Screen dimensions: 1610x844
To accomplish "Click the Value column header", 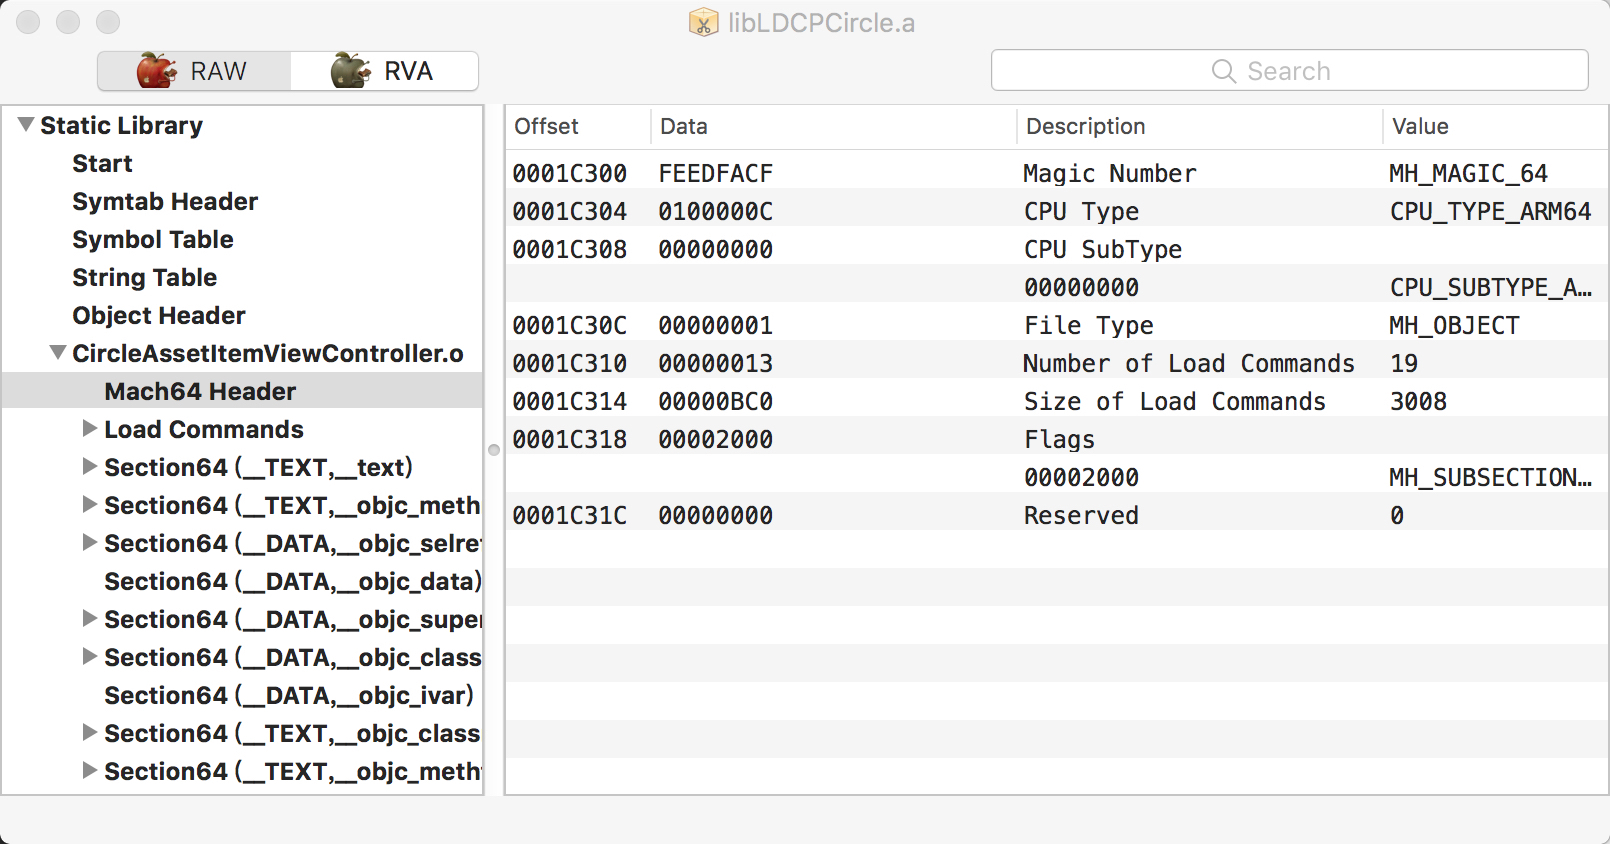I will coord(1496,127).
